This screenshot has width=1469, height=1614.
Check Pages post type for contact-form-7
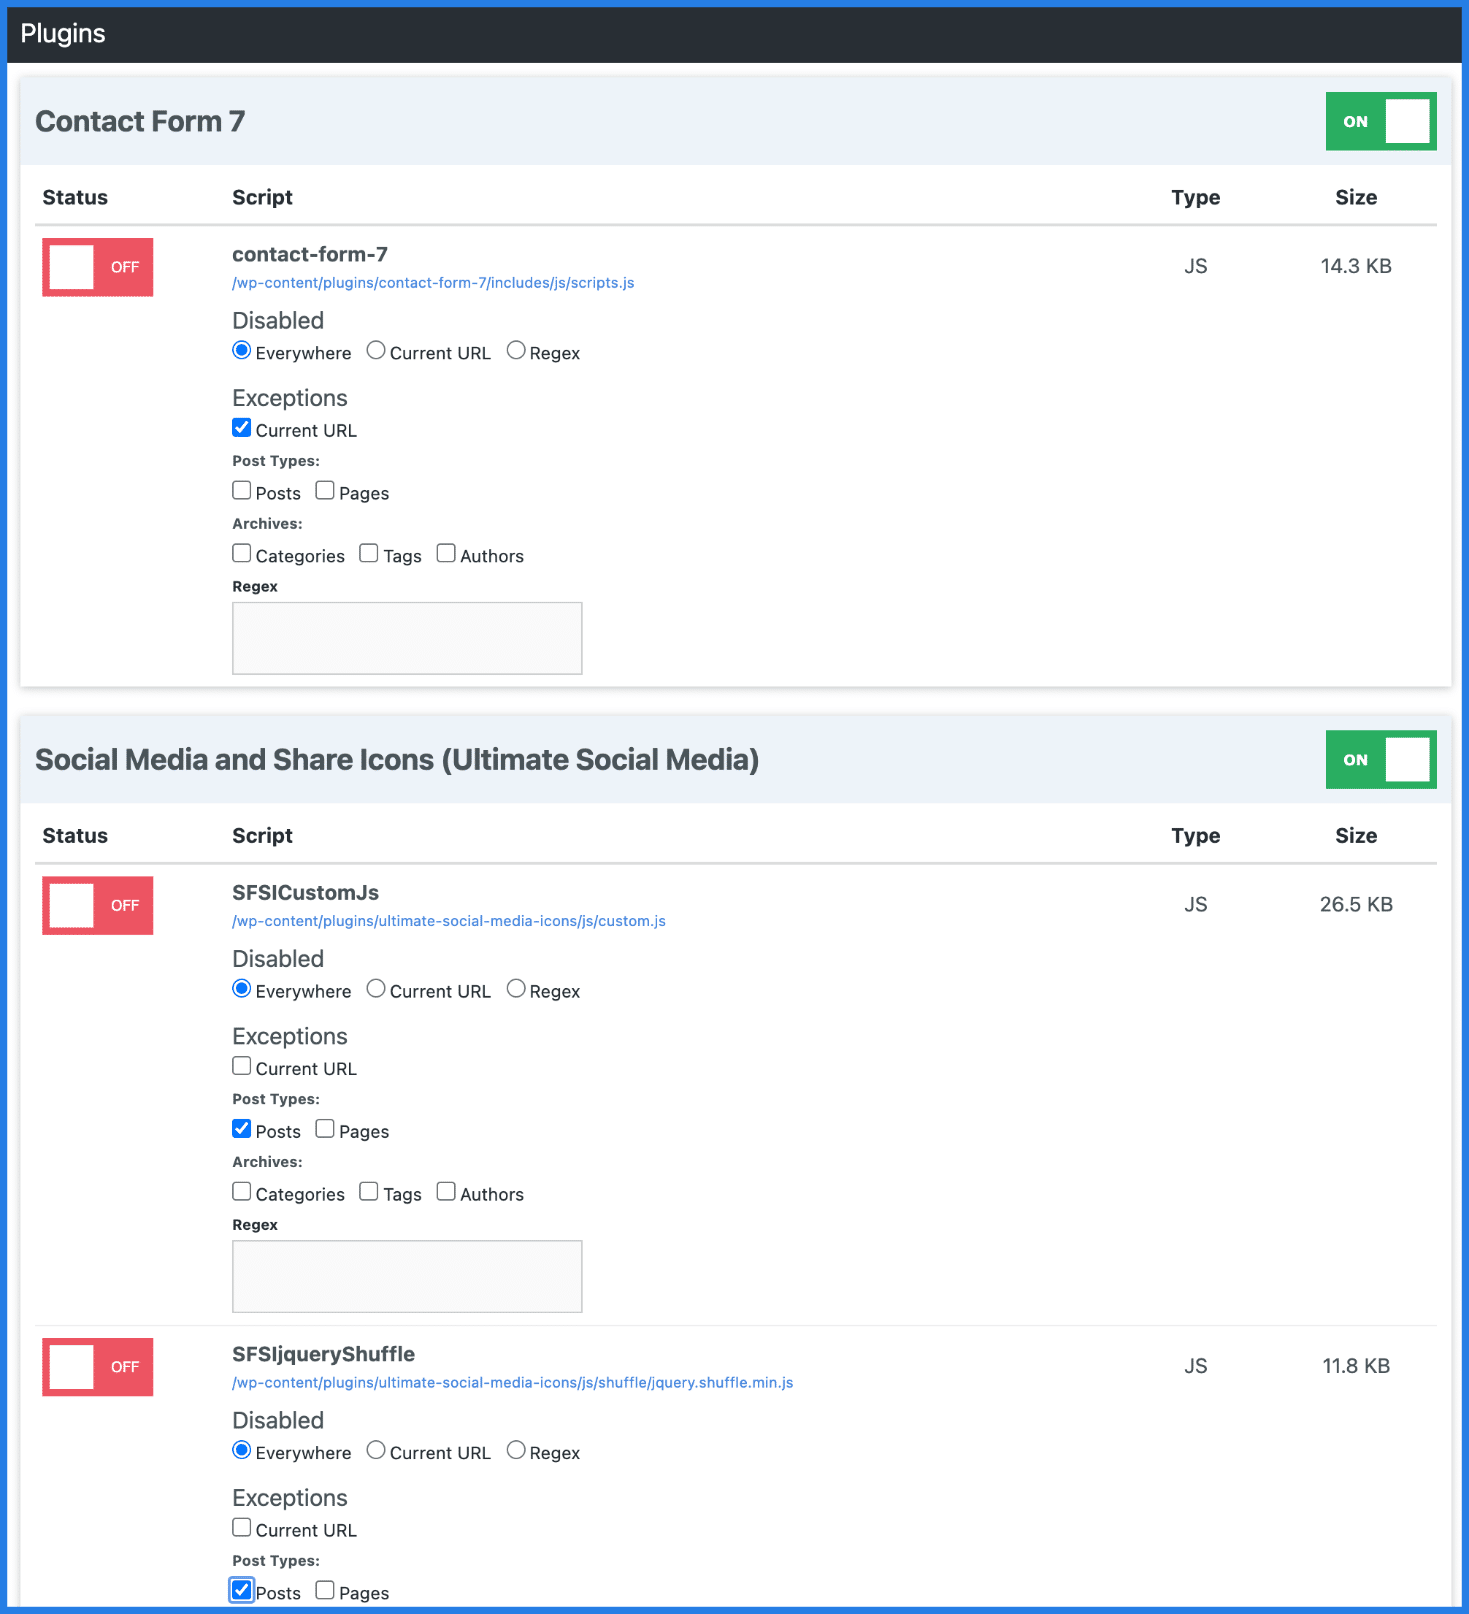click(325, 491)
